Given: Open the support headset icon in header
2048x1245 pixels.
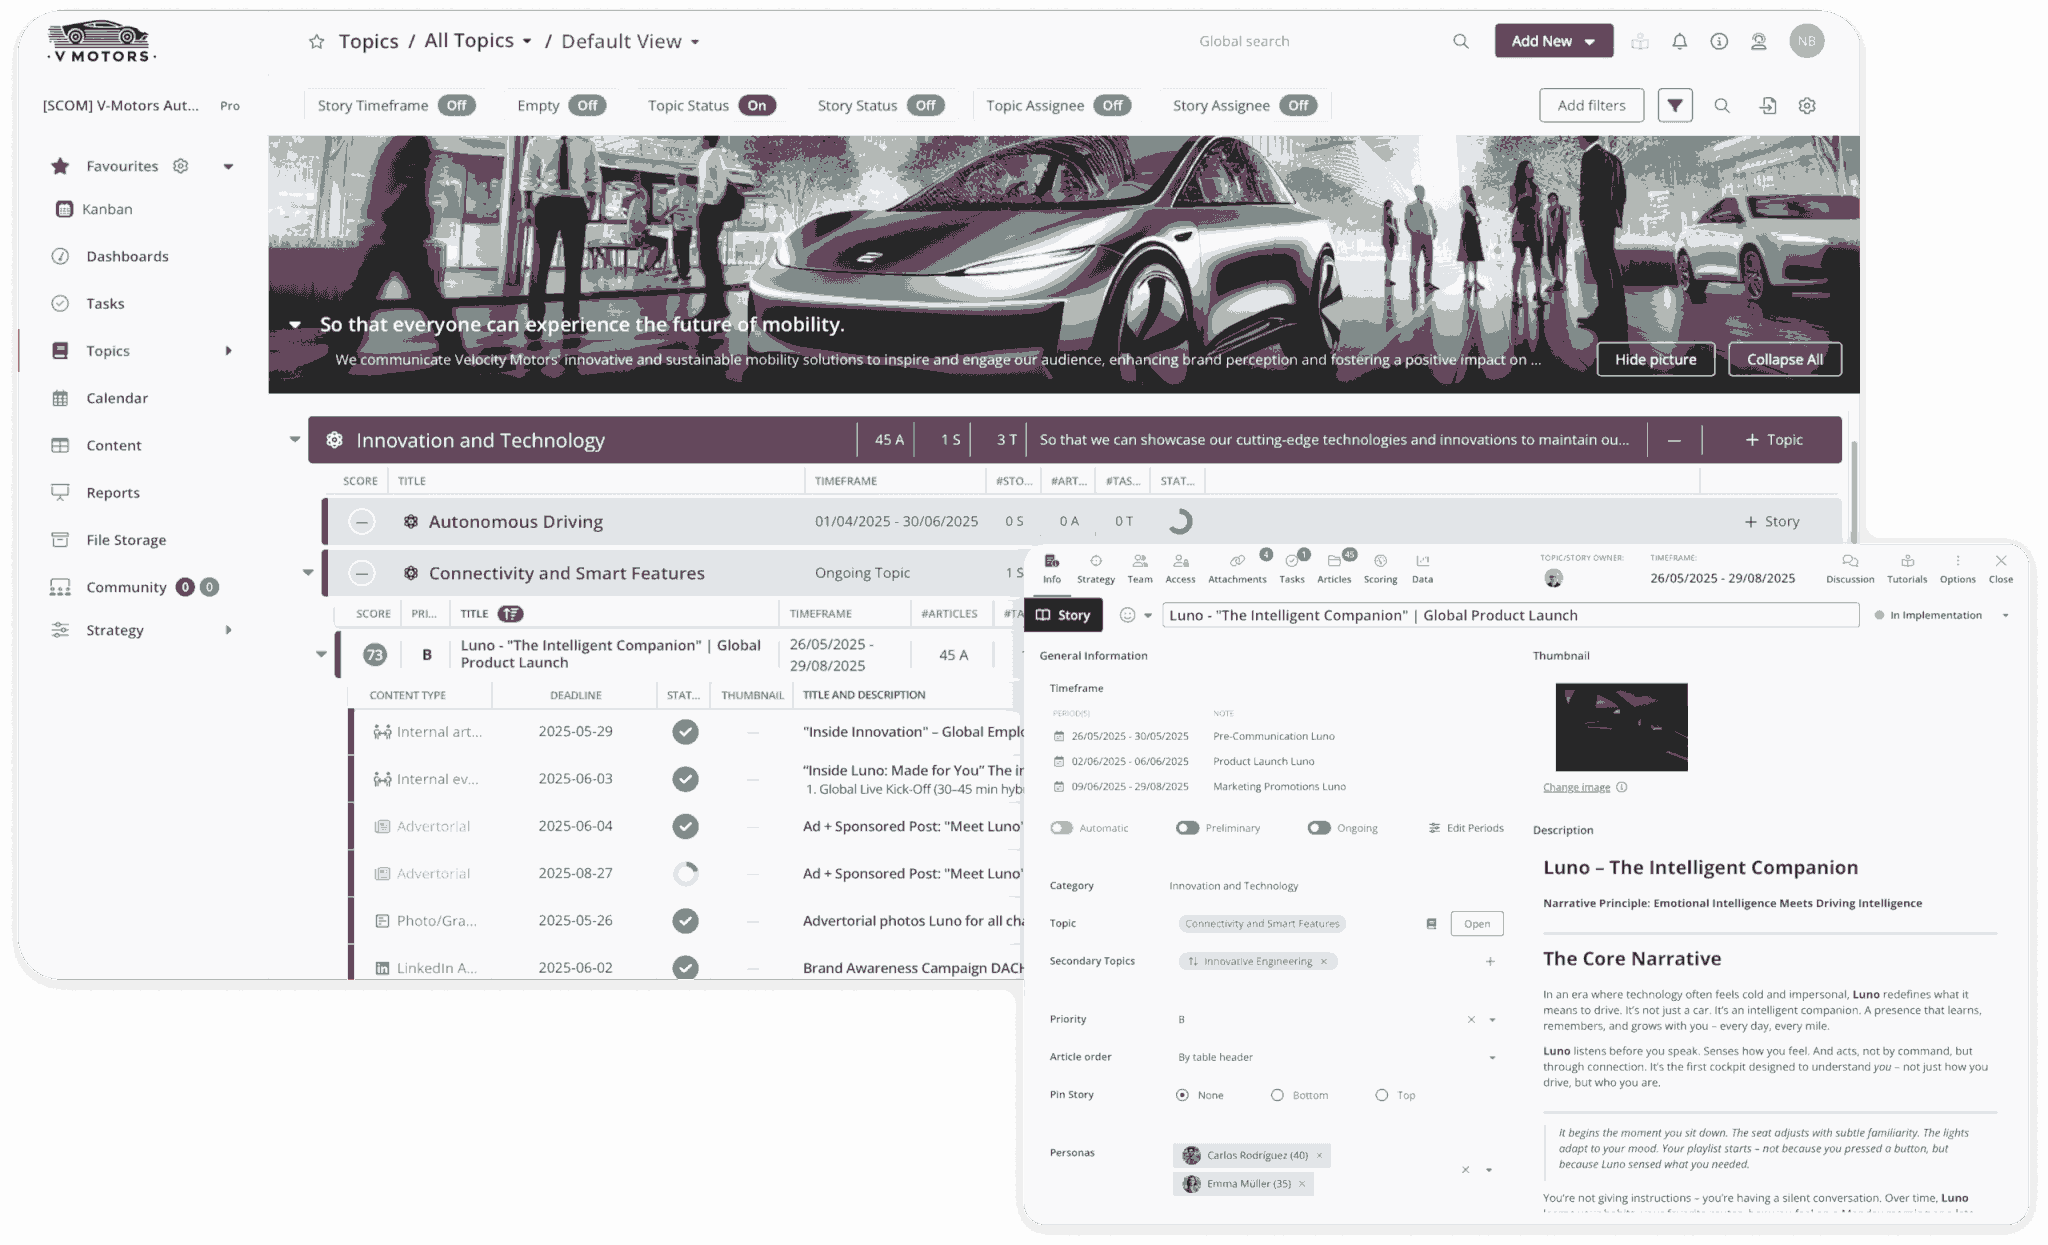Looking at the screenshot, I should pyautogui.click(x=1759, y=41).
